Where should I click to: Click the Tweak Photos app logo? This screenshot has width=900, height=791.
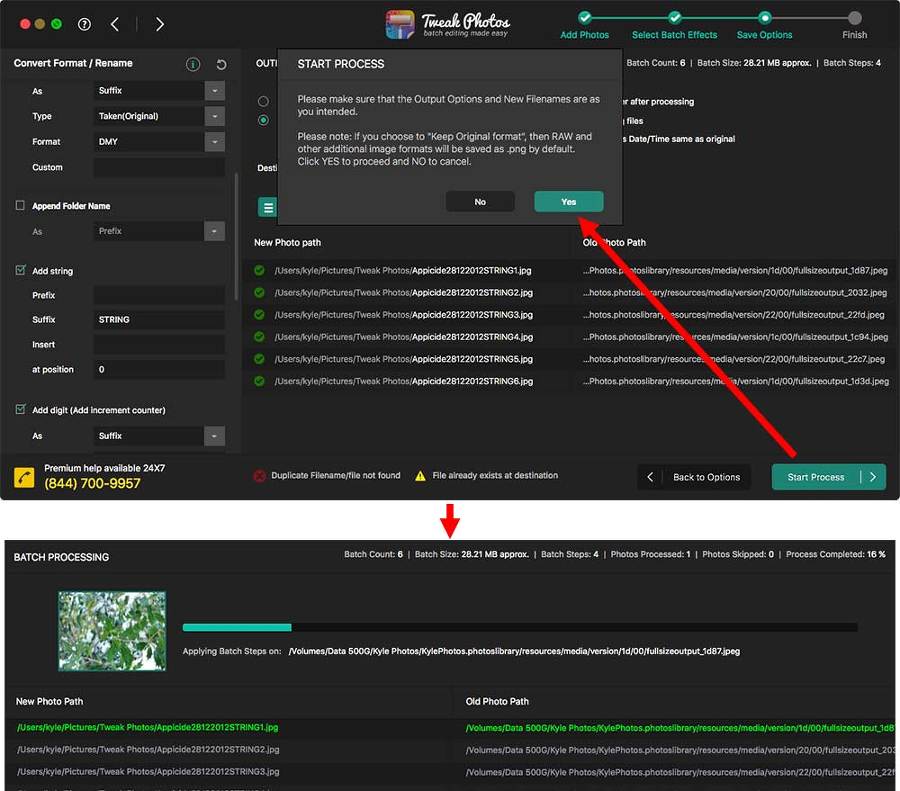(x=399, y=25)
